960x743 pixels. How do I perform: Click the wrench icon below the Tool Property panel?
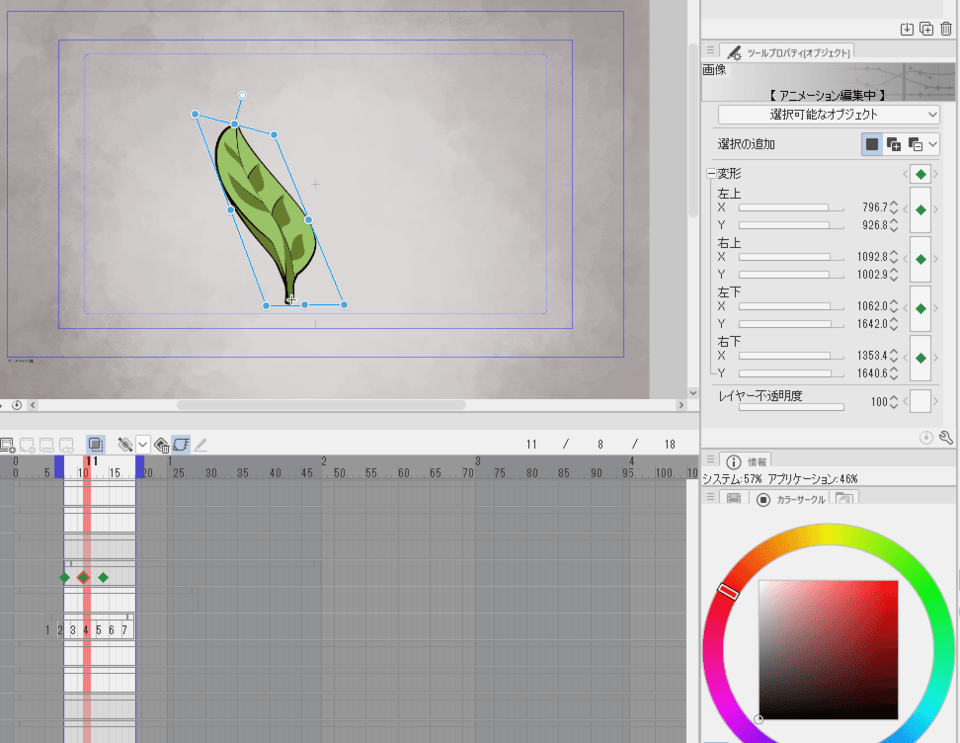[946, 438]
